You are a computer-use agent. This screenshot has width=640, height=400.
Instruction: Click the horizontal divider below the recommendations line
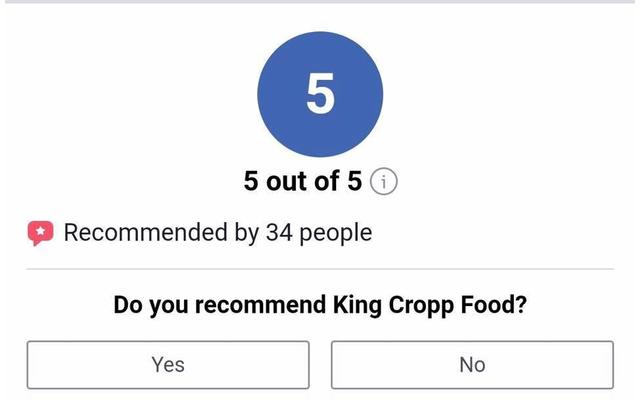[x=320, y=269]
